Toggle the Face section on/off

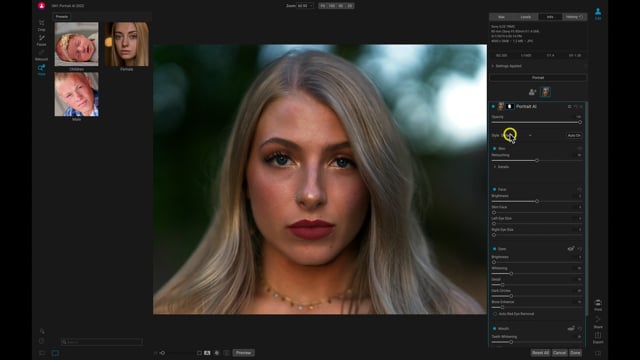pos(494,189)
